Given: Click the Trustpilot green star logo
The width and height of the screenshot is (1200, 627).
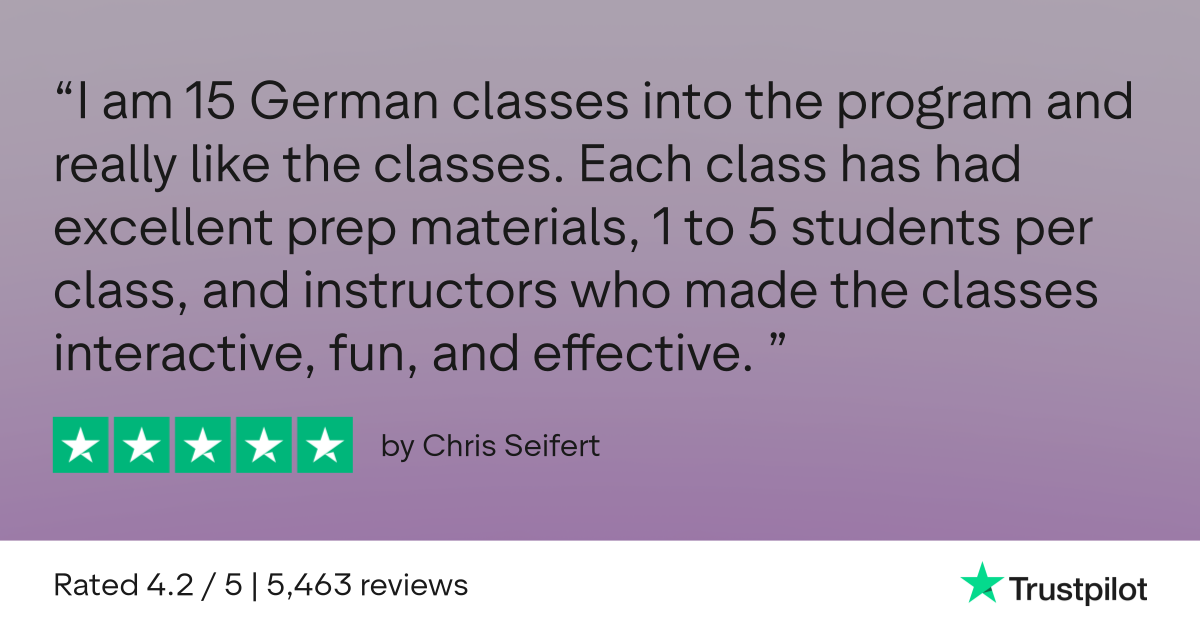Looking at the screenshot, I should click(x=981, y=583).
